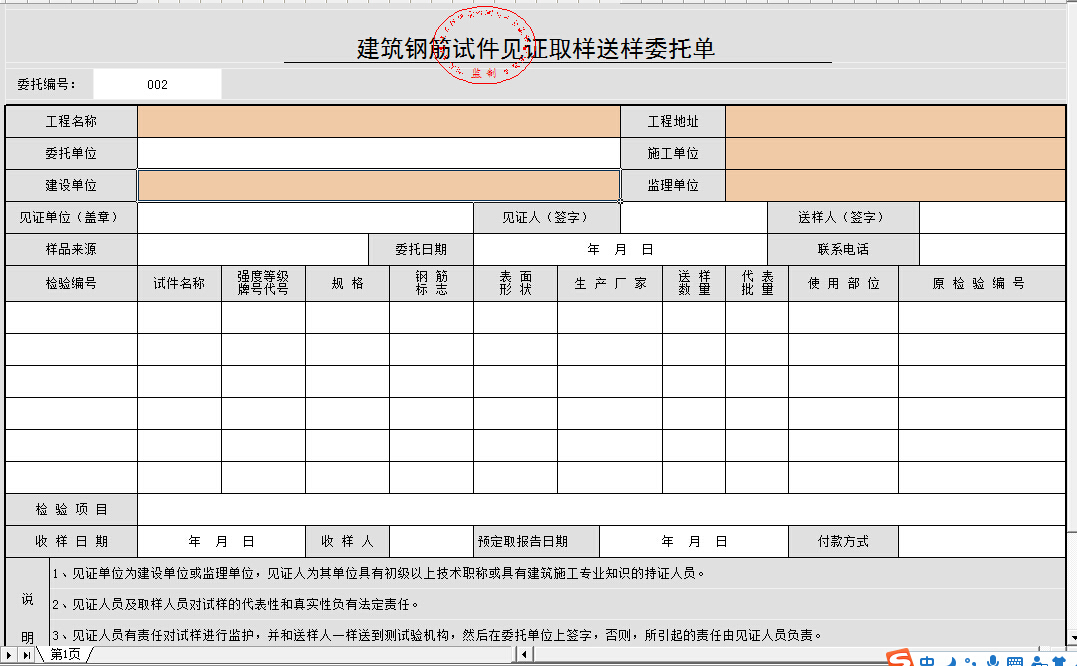Click the red round stamp image
The height and width of the screenshot is (666, 1077).
coord(484,44)
